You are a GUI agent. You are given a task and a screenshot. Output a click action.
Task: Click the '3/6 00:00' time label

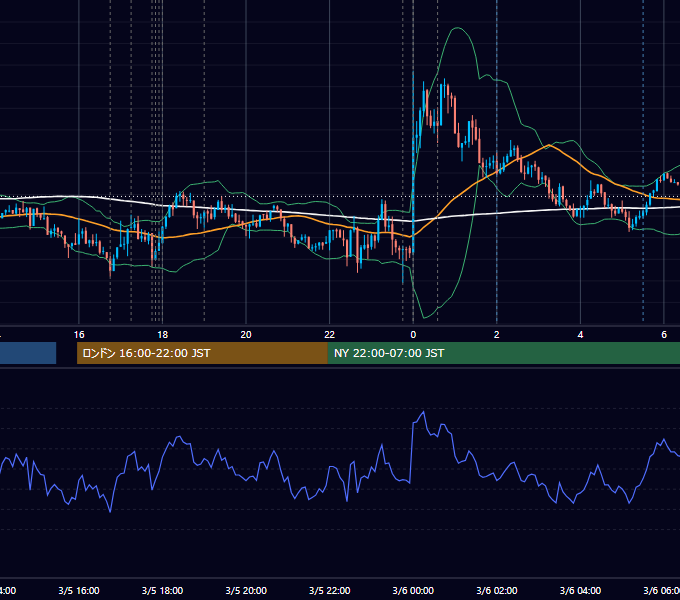(413, 590)
